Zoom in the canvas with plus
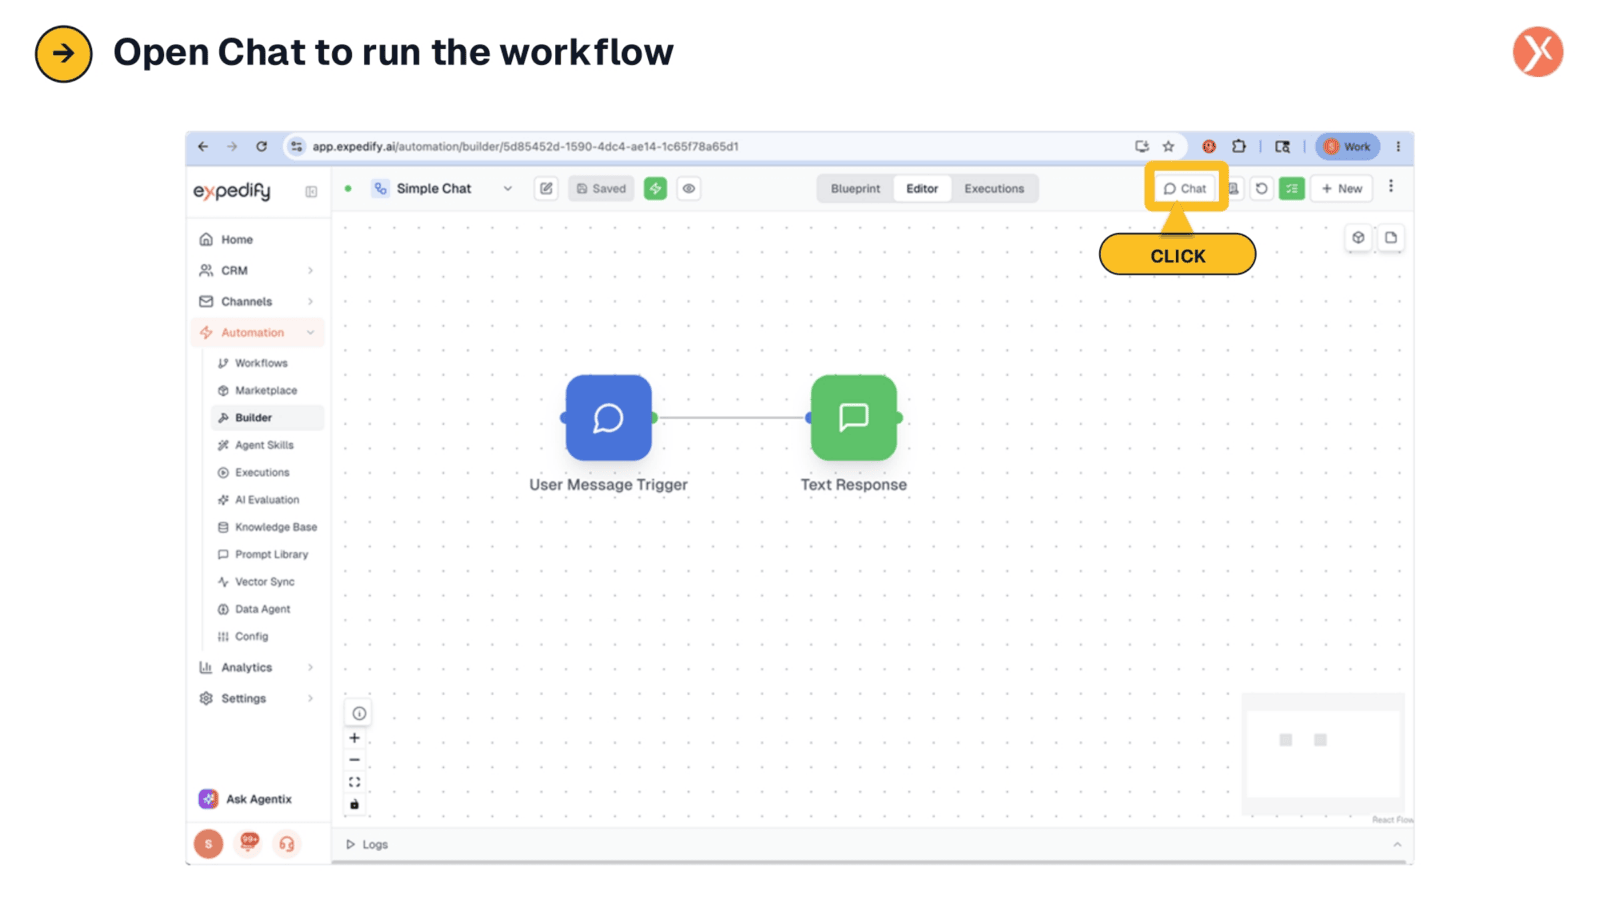Image resolution: width=1600 pixels, height=900 pixels. coord(354,738)
